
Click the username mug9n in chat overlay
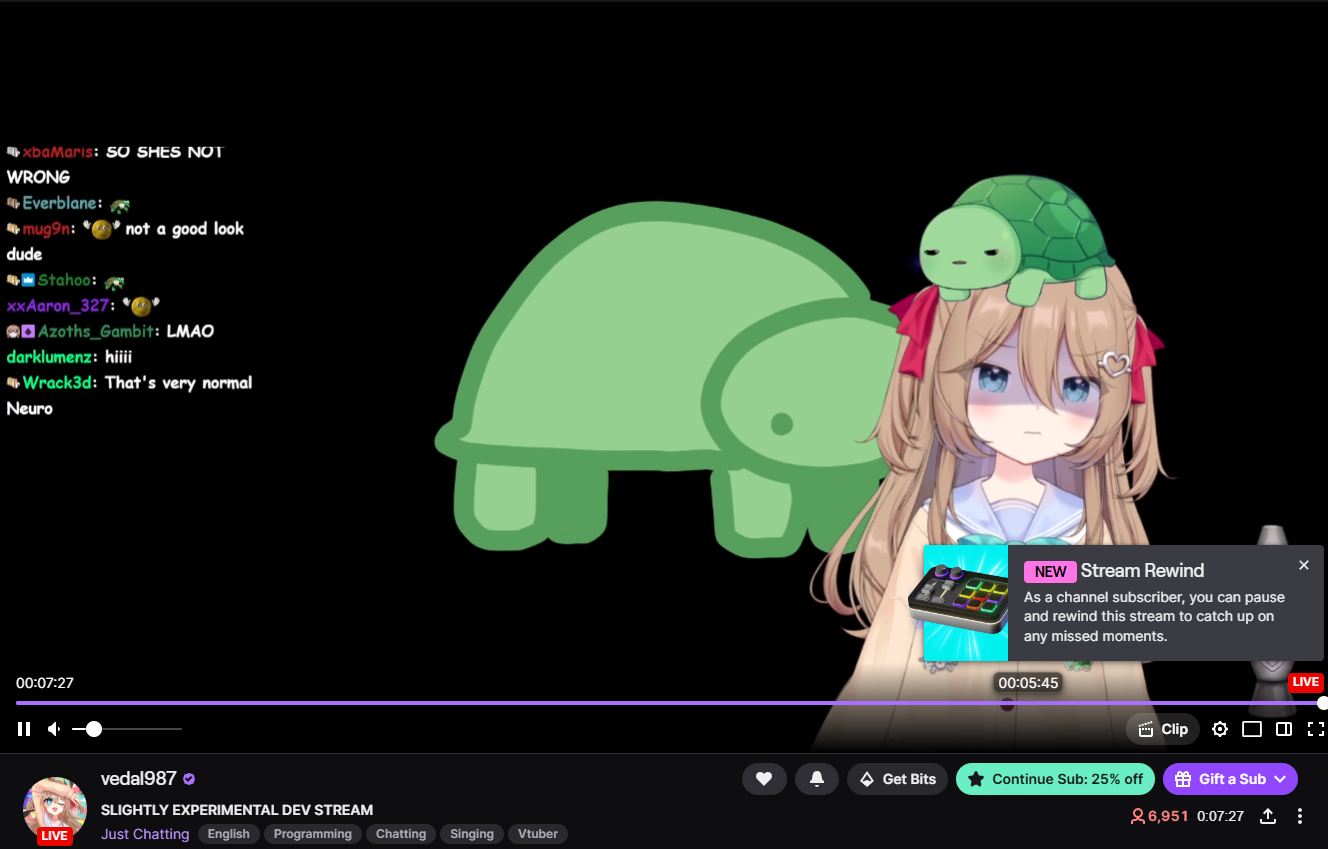click(x=49, y=229)
